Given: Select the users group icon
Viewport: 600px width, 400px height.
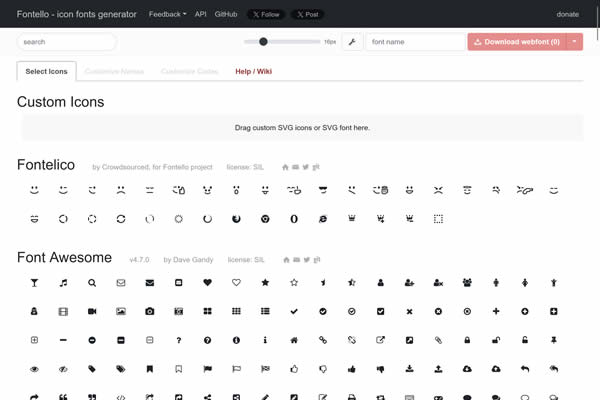Looking at the screenshot, I should (x=467, y=282).
